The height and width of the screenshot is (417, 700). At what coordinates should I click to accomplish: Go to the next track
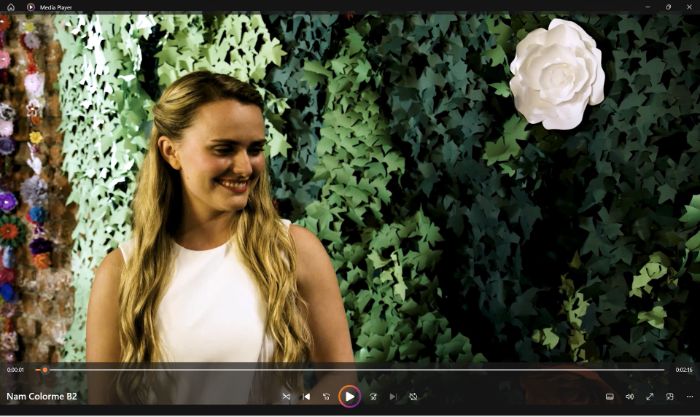coord(393,396)
